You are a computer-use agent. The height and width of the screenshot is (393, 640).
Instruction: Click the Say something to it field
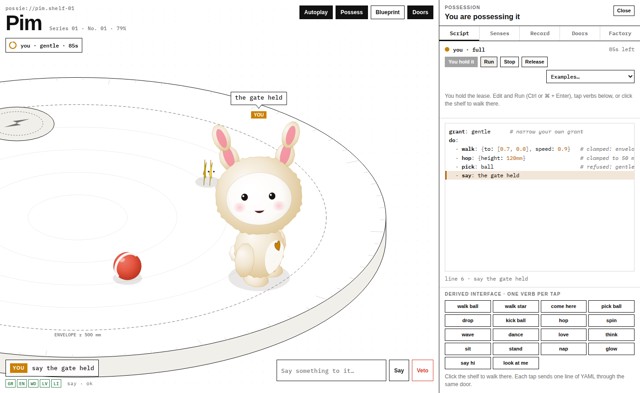point(331,370)
